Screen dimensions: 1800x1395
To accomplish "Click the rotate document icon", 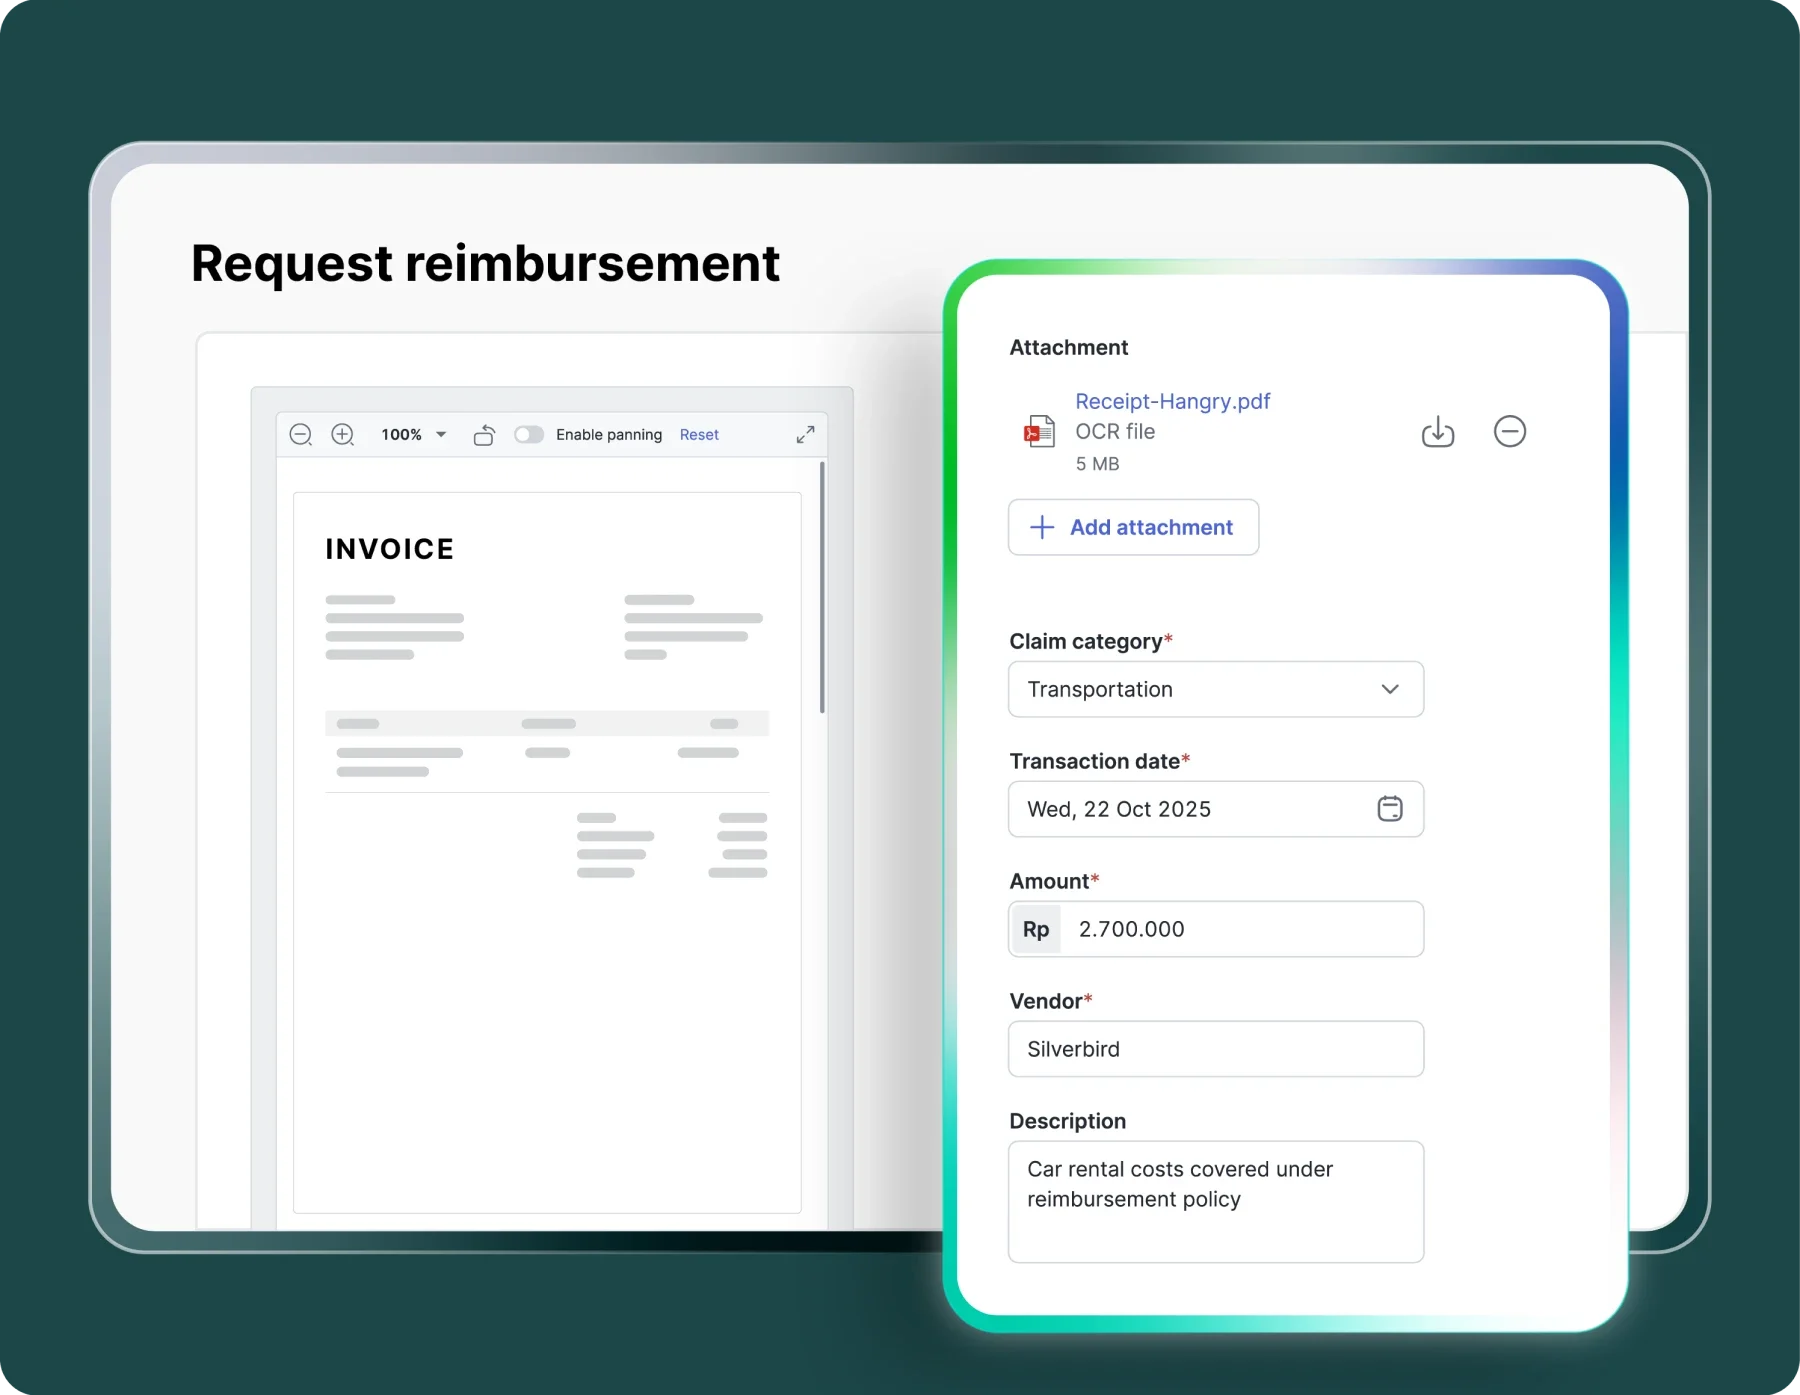I will point(484,434).
